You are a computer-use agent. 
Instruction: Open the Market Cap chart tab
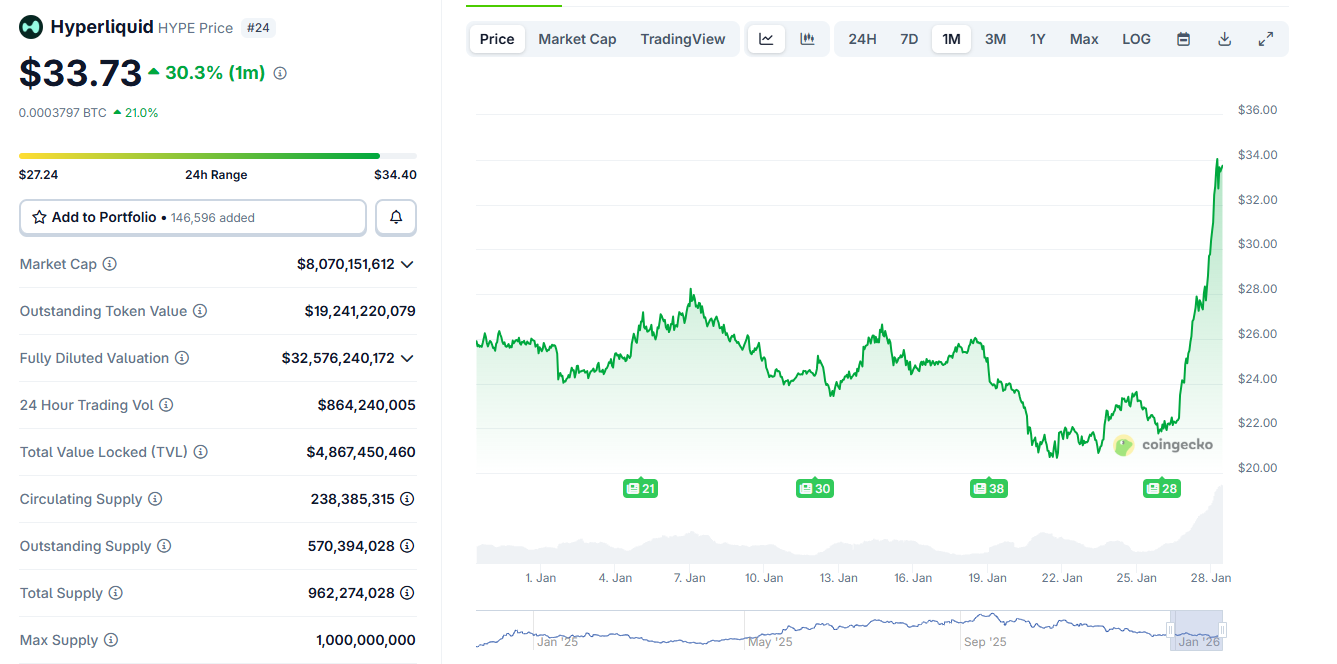(x=577, y=38)
